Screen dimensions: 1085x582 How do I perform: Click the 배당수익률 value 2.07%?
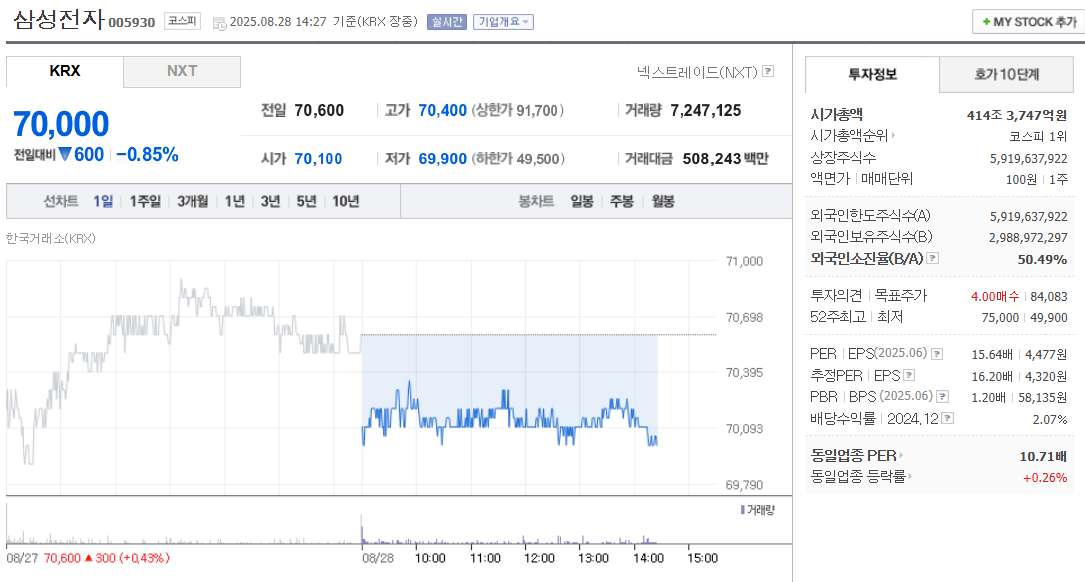click(1050, 419)
